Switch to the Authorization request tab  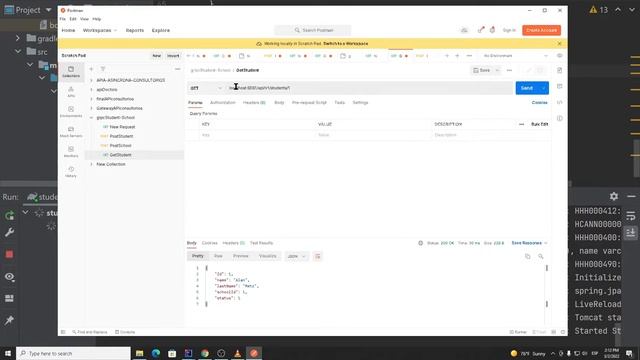(x=222, y=102)
